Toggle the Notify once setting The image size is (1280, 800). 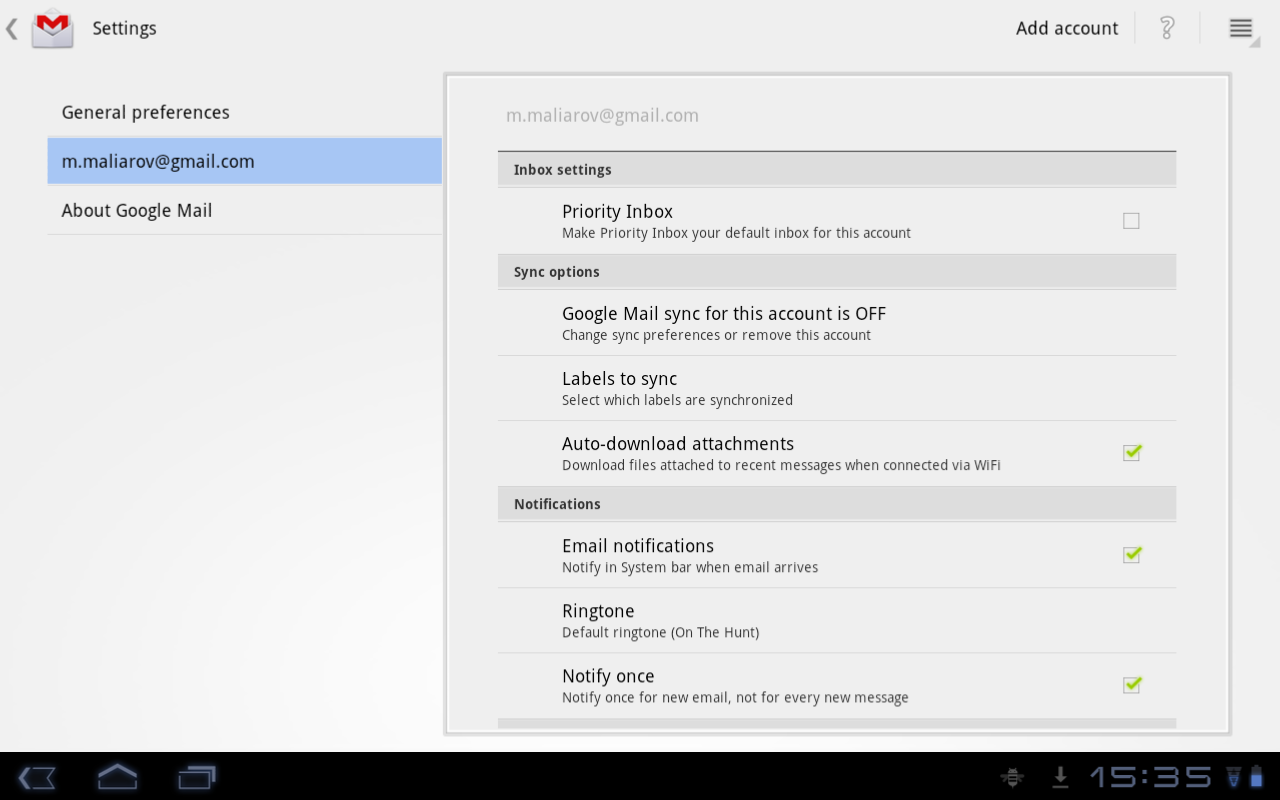1131,685
